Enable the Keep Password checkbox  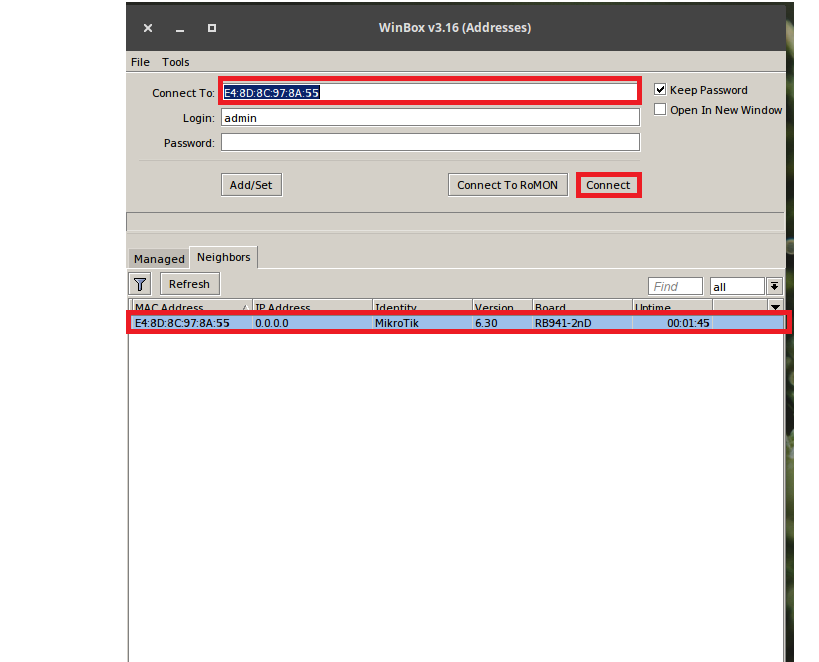[x=659, y=88]
